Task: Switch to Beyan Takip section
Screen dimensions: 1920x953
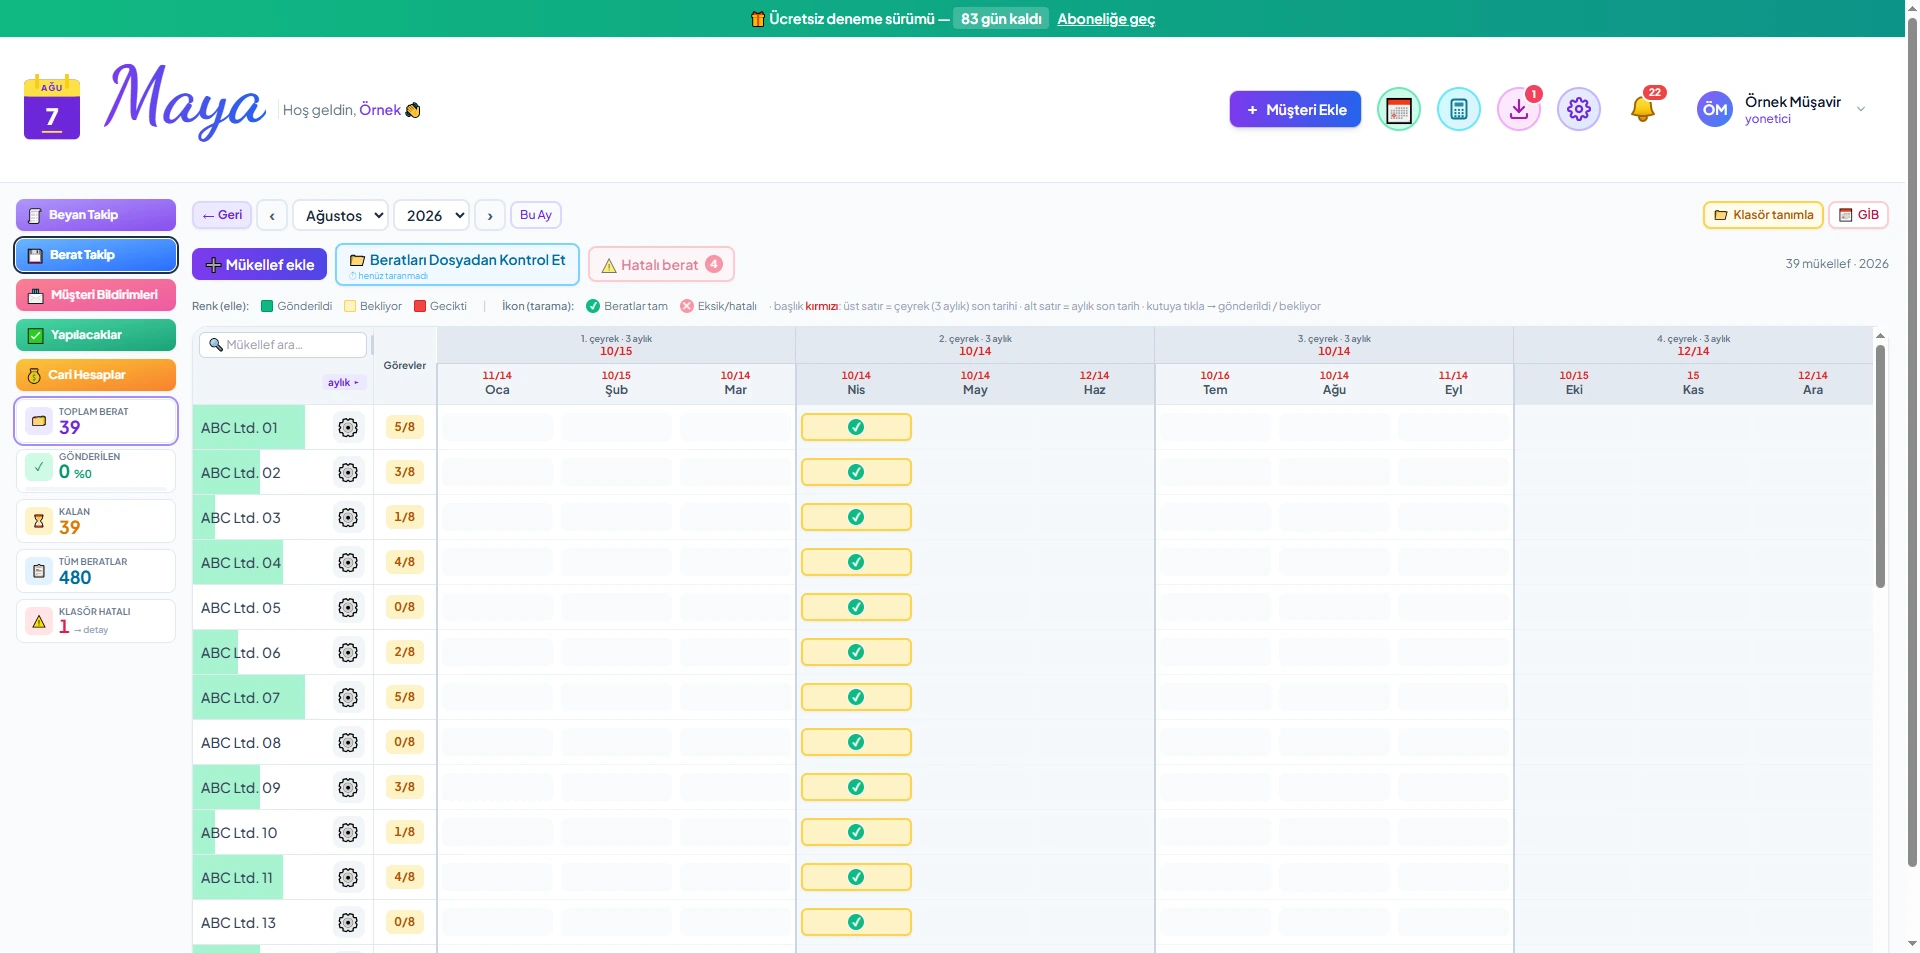Action: 96,215
